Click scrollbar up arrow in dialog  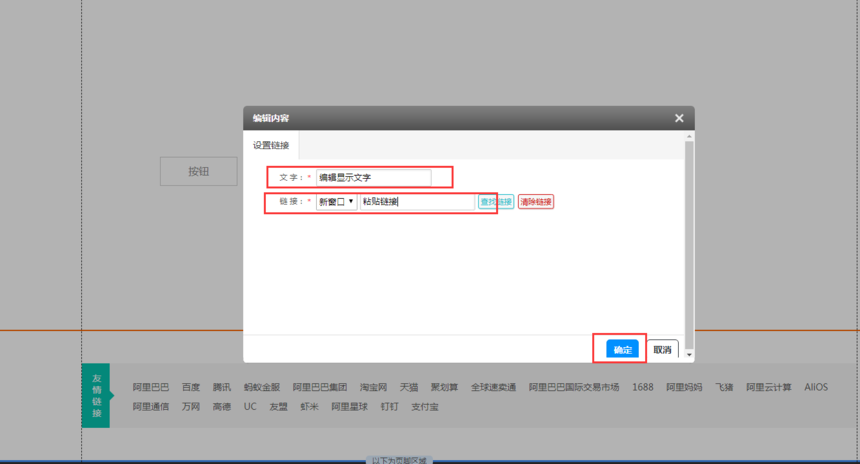click(689, 136)
